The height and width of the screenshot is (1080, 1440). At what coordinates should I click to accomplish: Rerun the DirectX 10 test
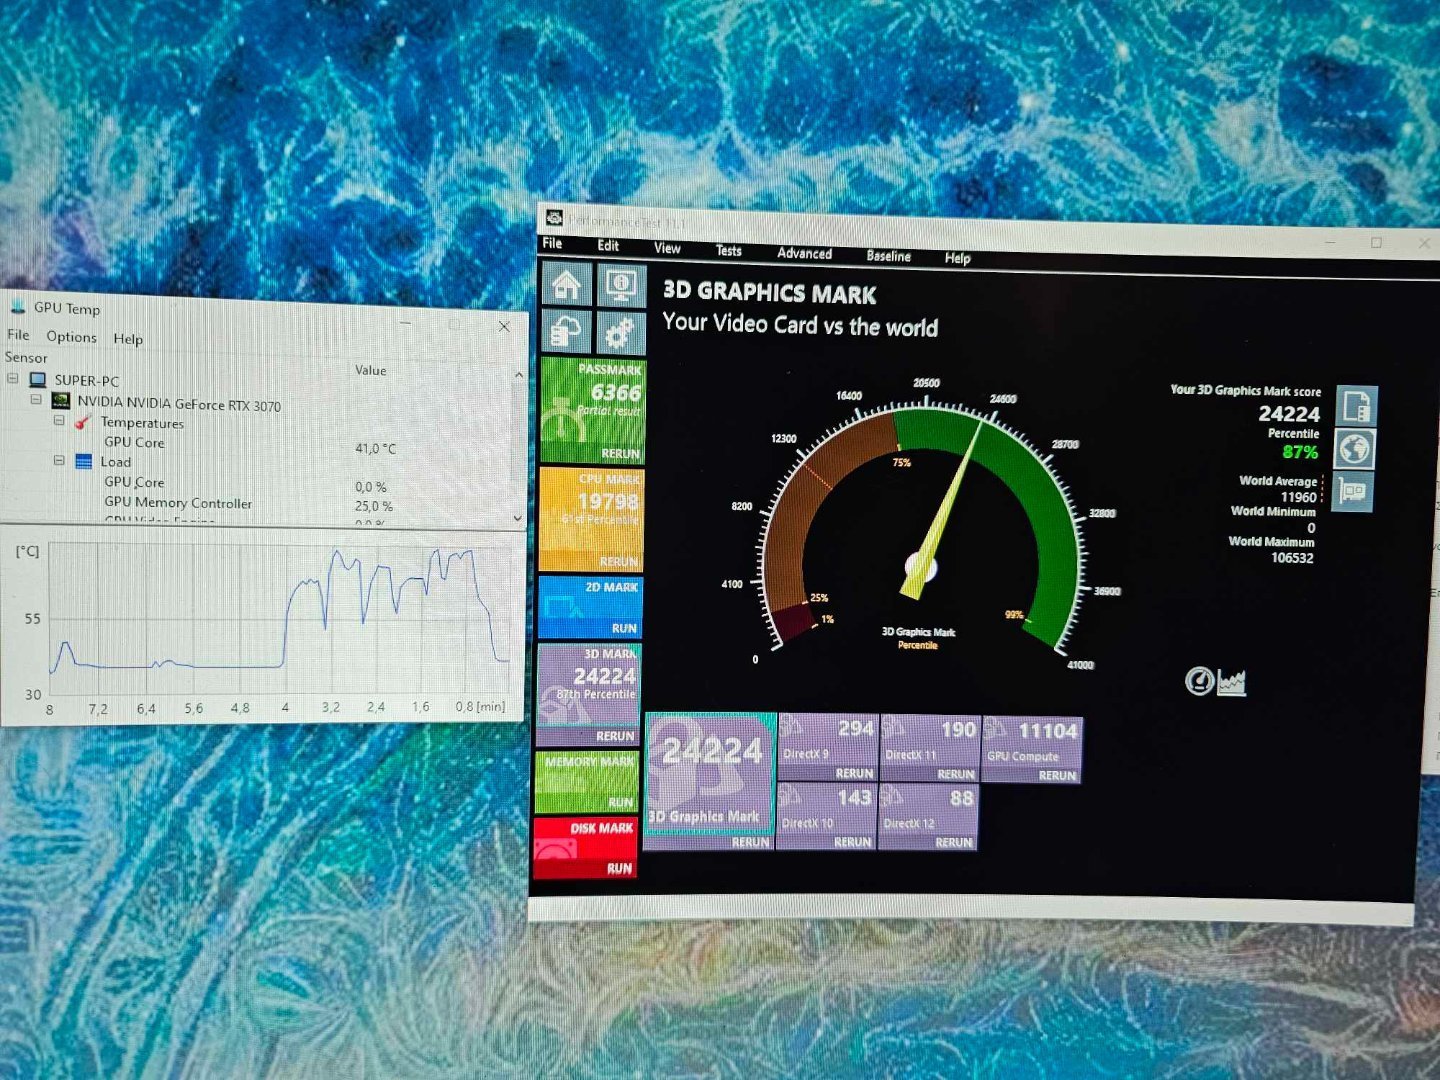click(x=852, y=842)
